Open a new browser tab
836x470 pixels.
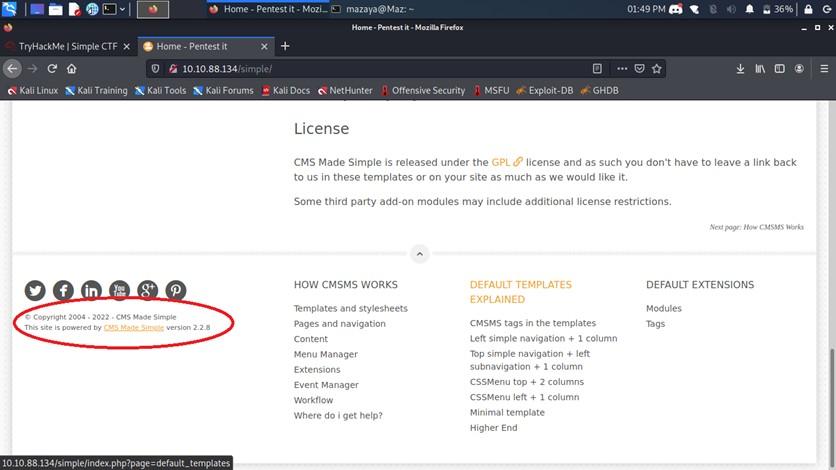[285, 46]
